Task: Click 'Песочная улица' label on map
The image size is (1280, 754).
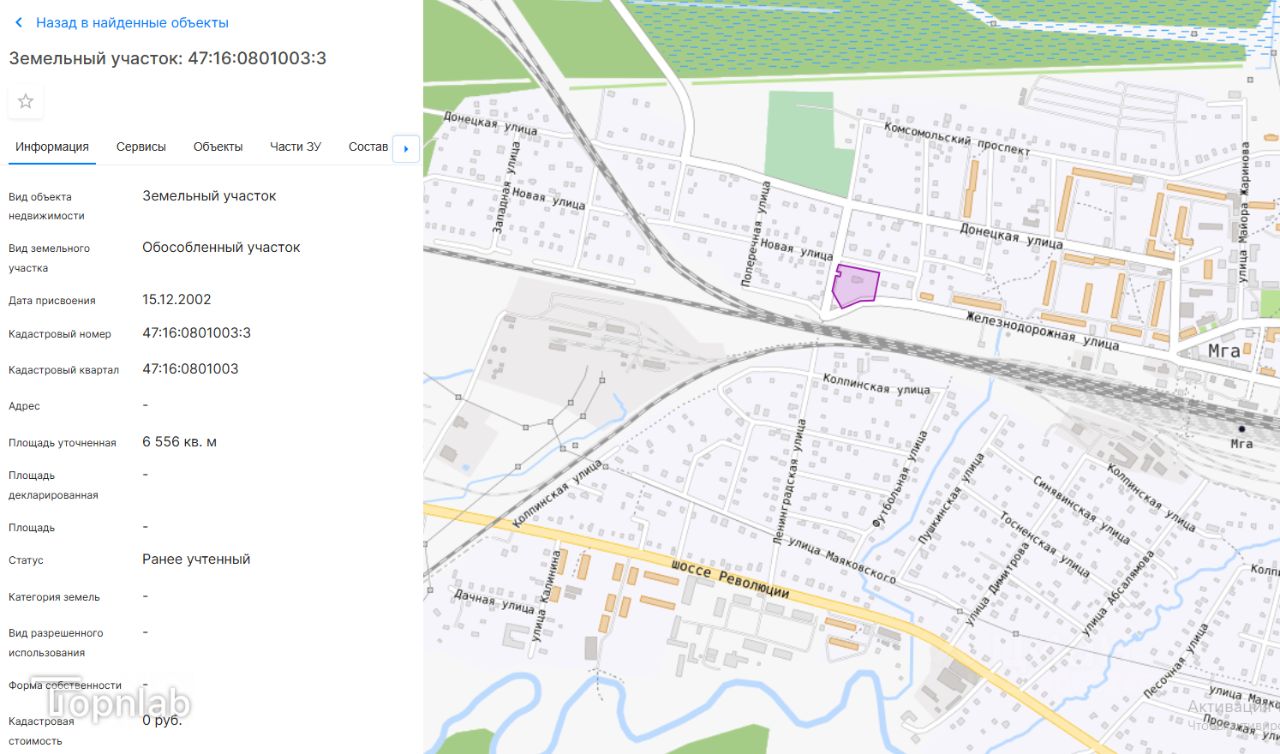Action: [1178, 659]
